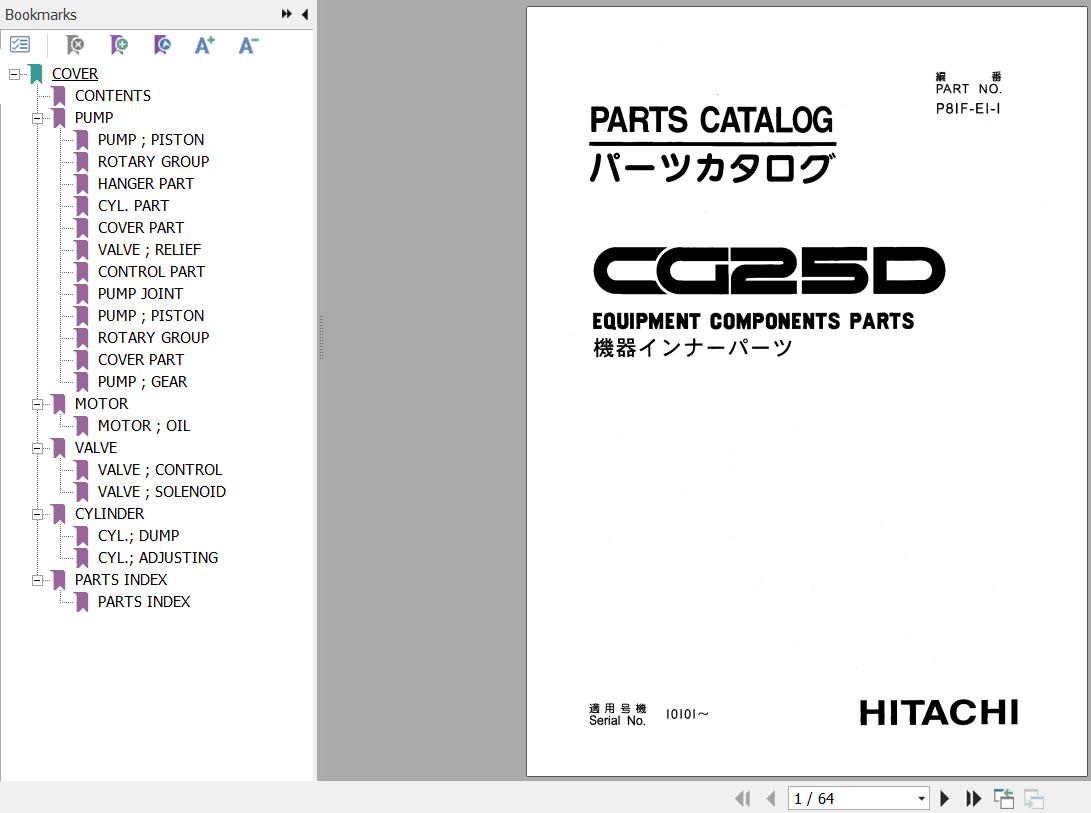Image resolution: width=1091 pixels, height=813 pixels.
Task: Open the CYL.; DUMP bookmark
Action: coord(138,536)
